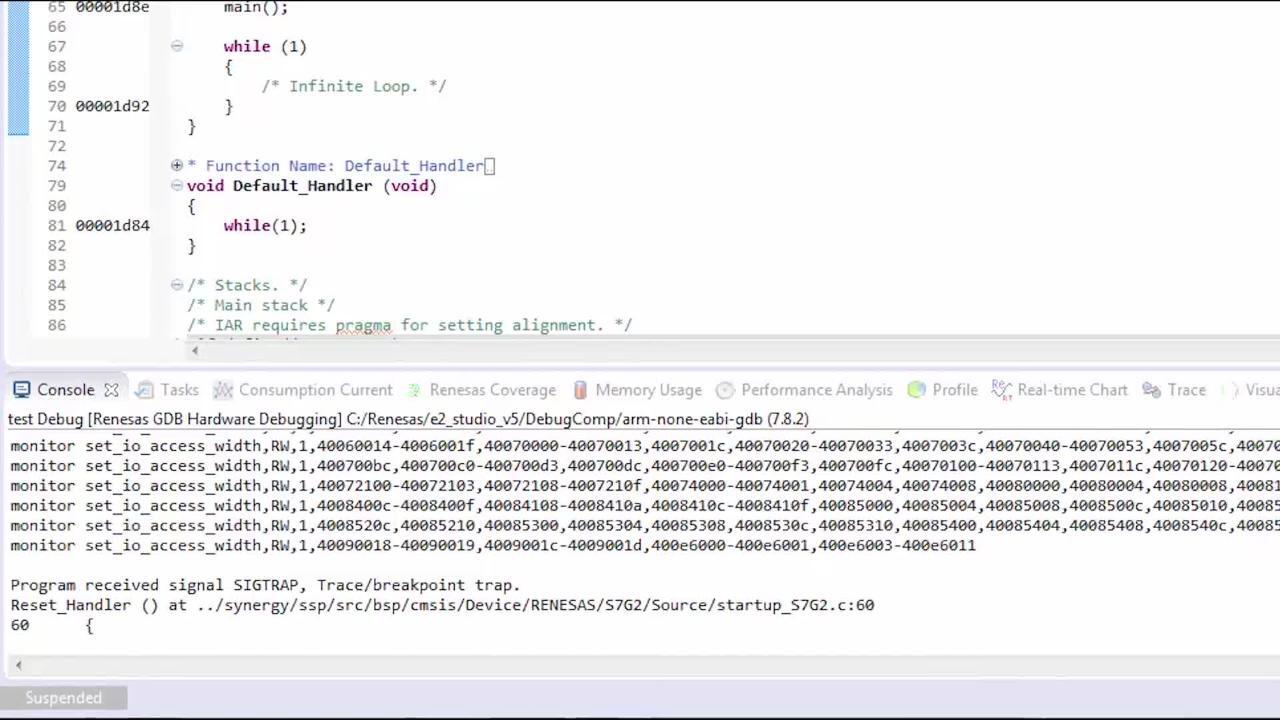Select the Consumption Current measurement icon
The height and width of the screenshot is (720, 1280).
(x=224, y=390)
